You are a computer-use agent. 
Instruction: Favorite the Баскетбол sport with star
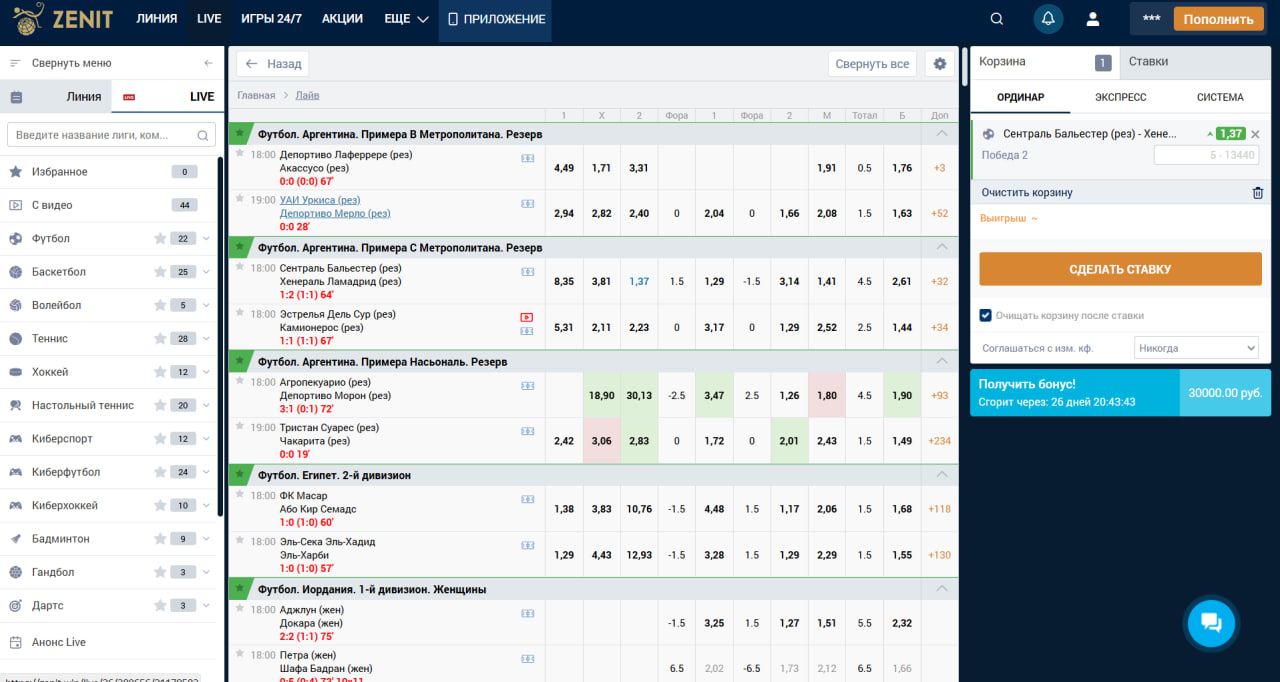tap(160, 272)
